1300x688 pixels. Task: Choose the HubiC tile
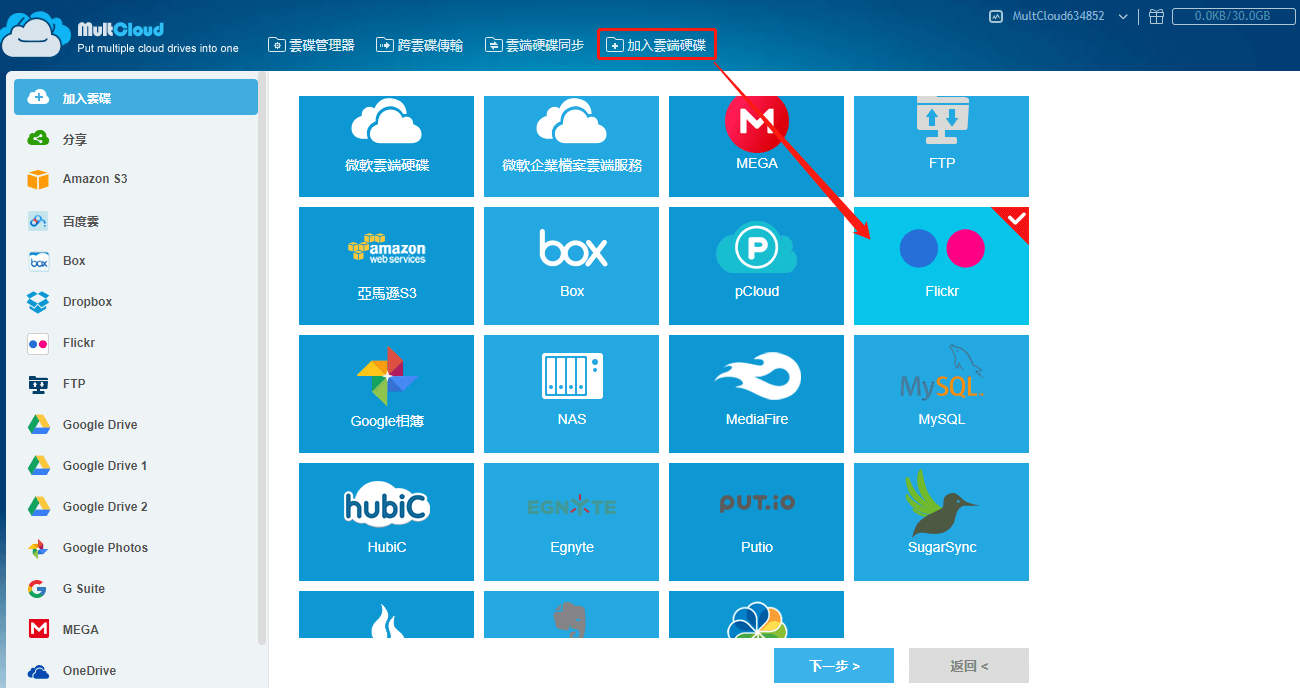pyautogui.click(x=386, y=522)
